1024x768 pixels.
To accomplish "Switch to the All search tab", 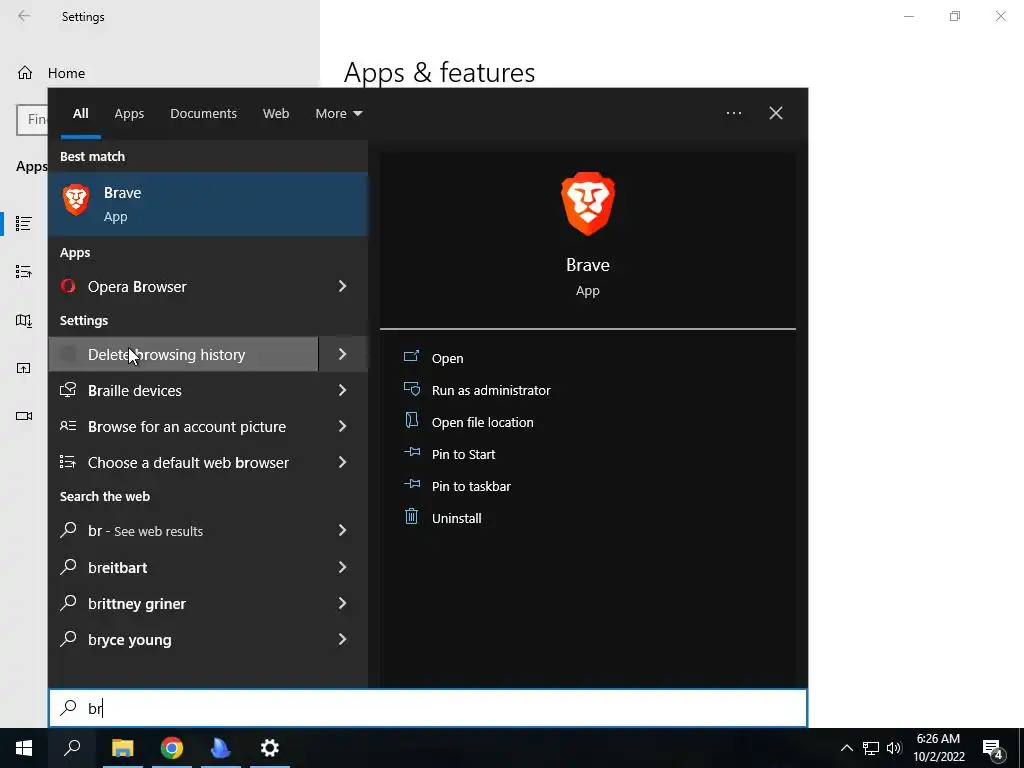I will (x=80, y=113).
